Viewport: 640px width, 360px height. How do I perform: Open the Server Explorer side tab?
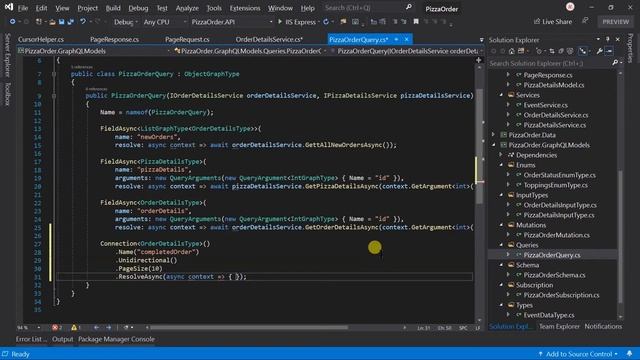tap(7, 55)
